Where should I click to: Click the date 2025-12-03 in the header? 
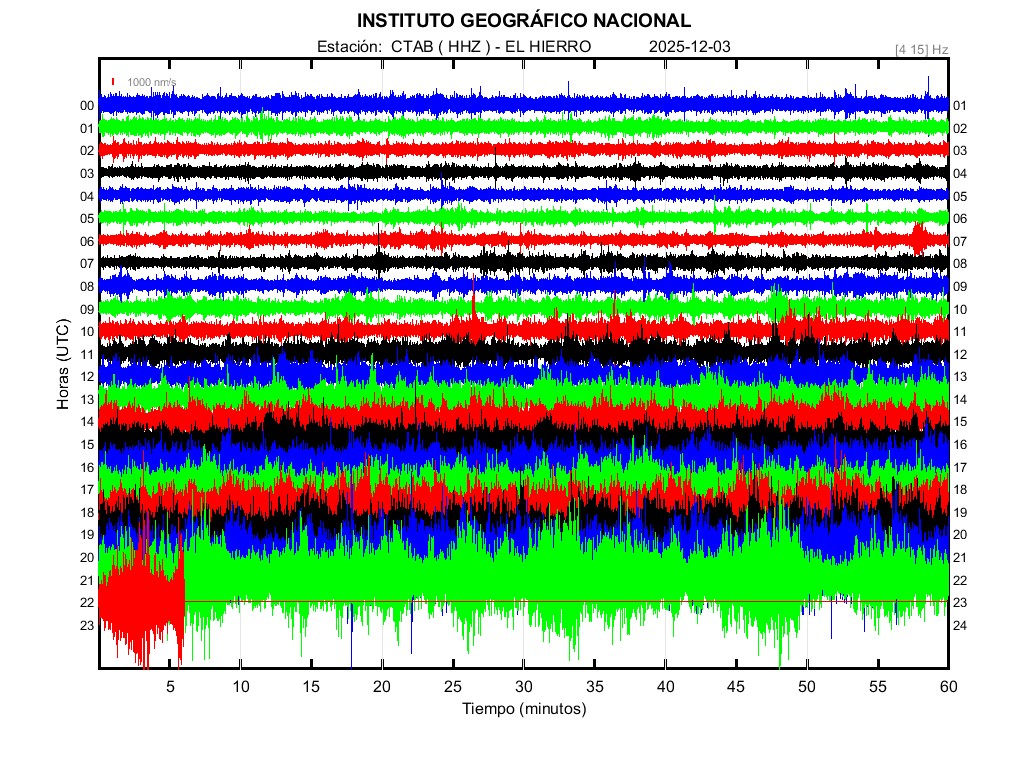(x=691, y=47)
